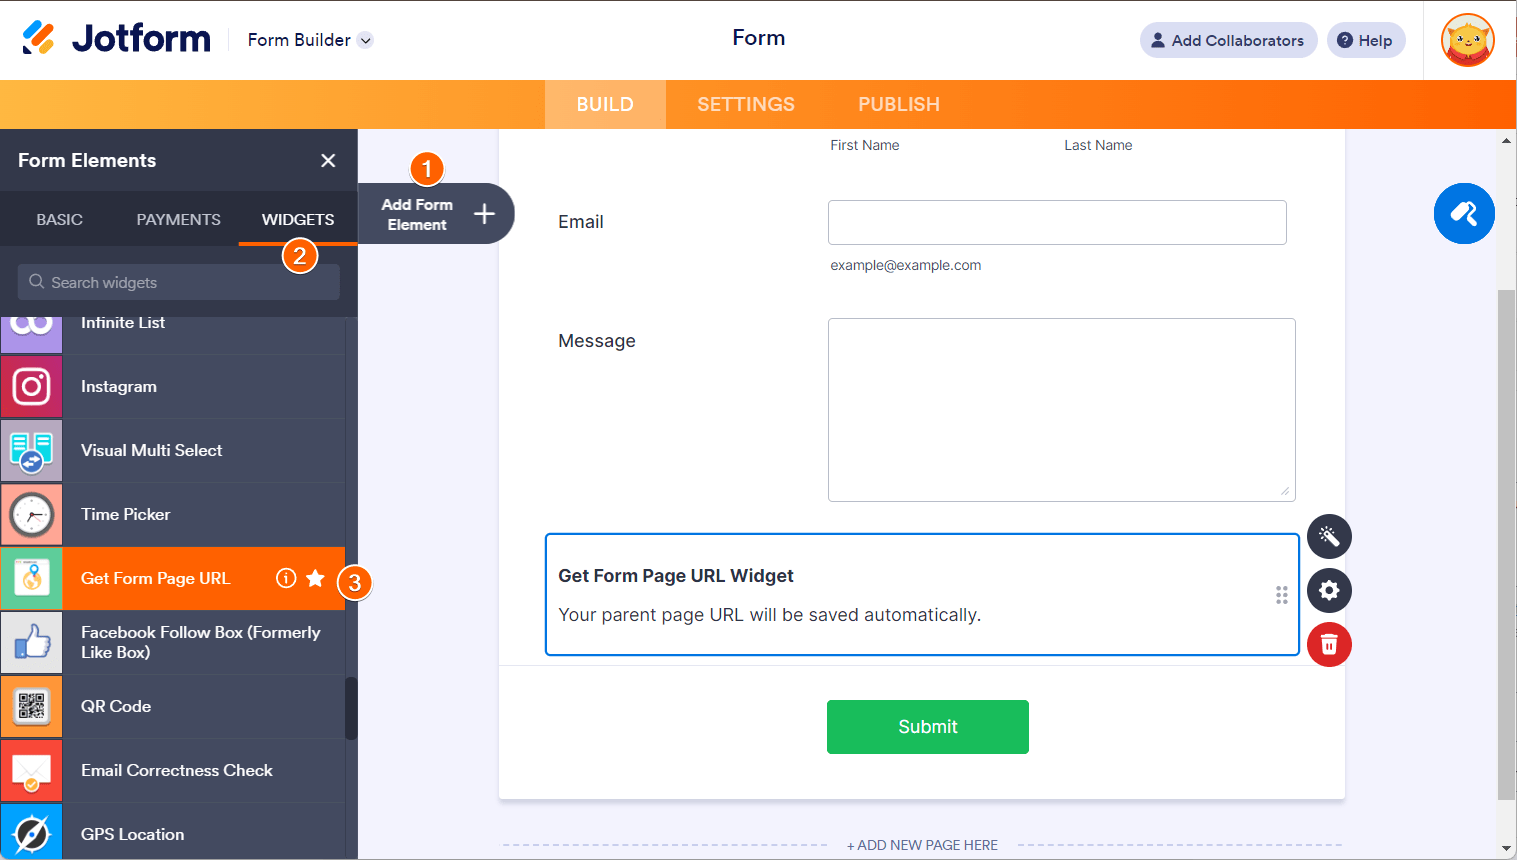Click the green Submit button
The height and width of the screenshot is (860, 1517).
(x=927, y=727)
